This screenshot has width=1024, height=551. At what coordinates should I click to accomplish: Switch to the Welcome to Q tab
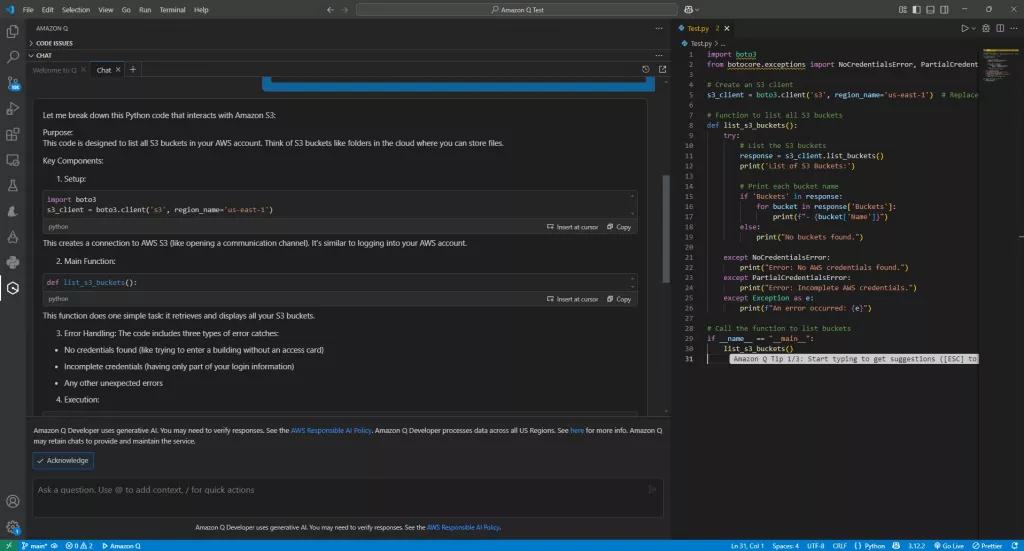coord(55,70)
